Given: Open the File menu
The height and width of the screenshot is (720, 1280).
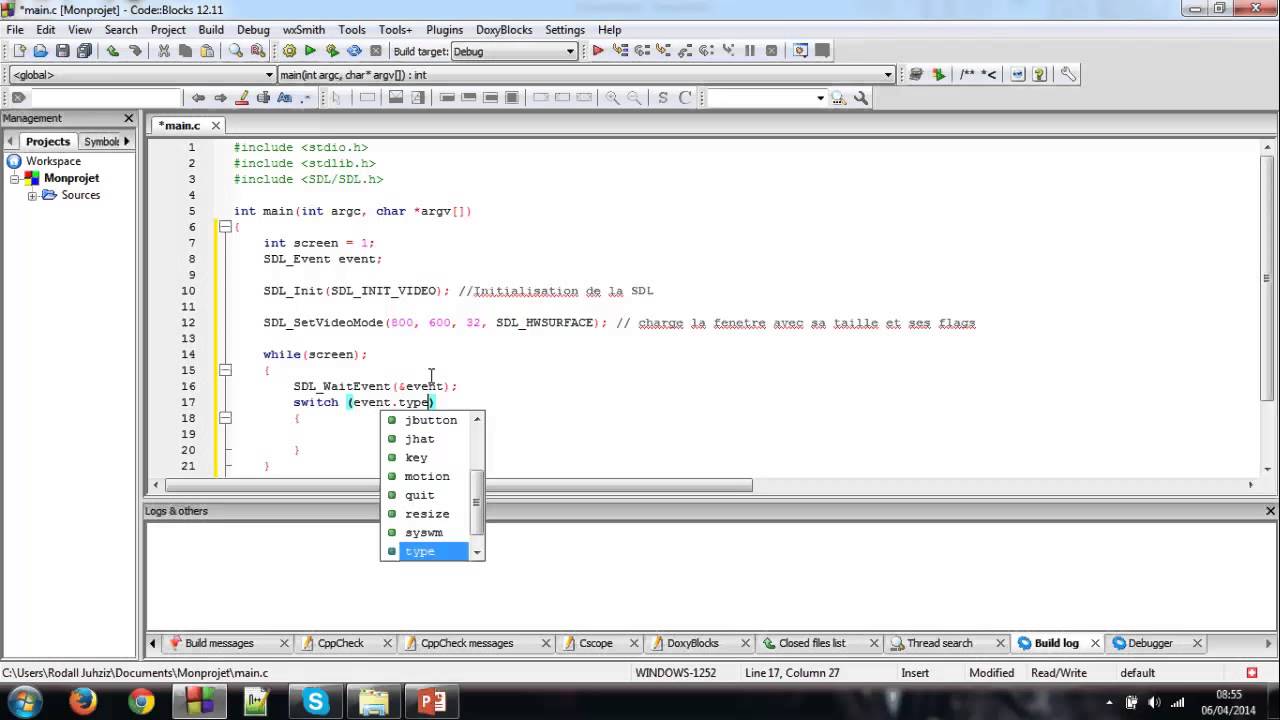Looking at the screenshot, I should 15,30.
